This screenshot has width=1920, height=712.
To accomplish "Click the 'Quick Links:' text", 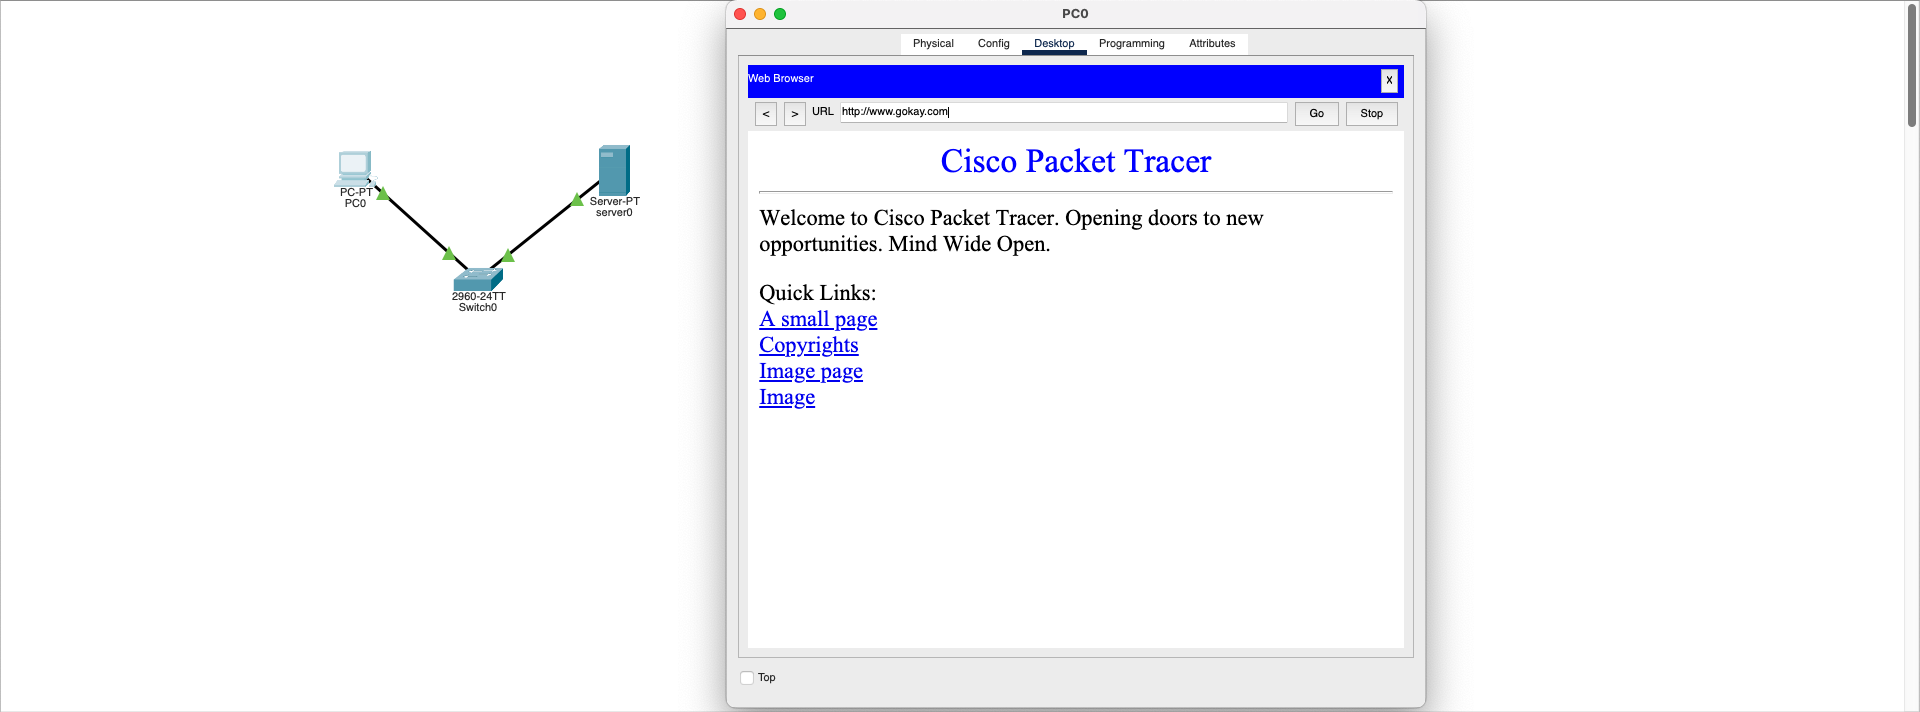I will click(x=817, y=293).
